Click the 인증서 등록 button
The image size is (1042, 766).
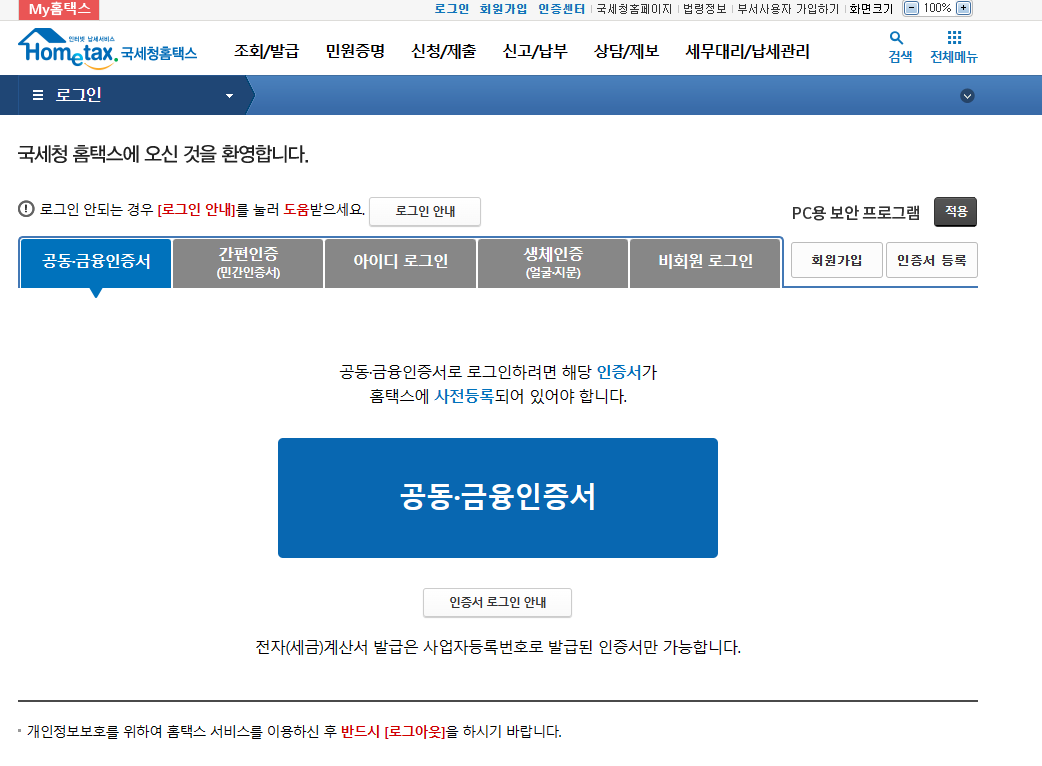[x=932, y=260]
